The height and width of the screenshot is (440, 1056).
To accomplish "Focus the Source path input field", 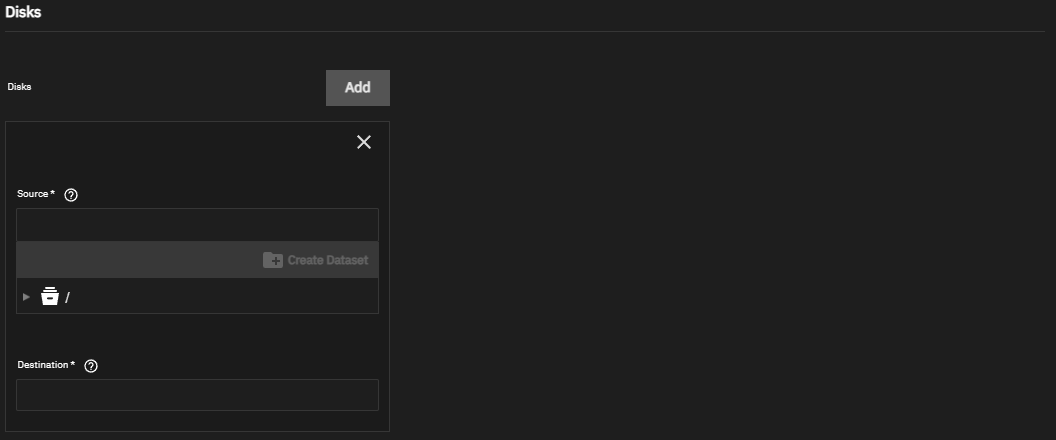I will (197, 224).
